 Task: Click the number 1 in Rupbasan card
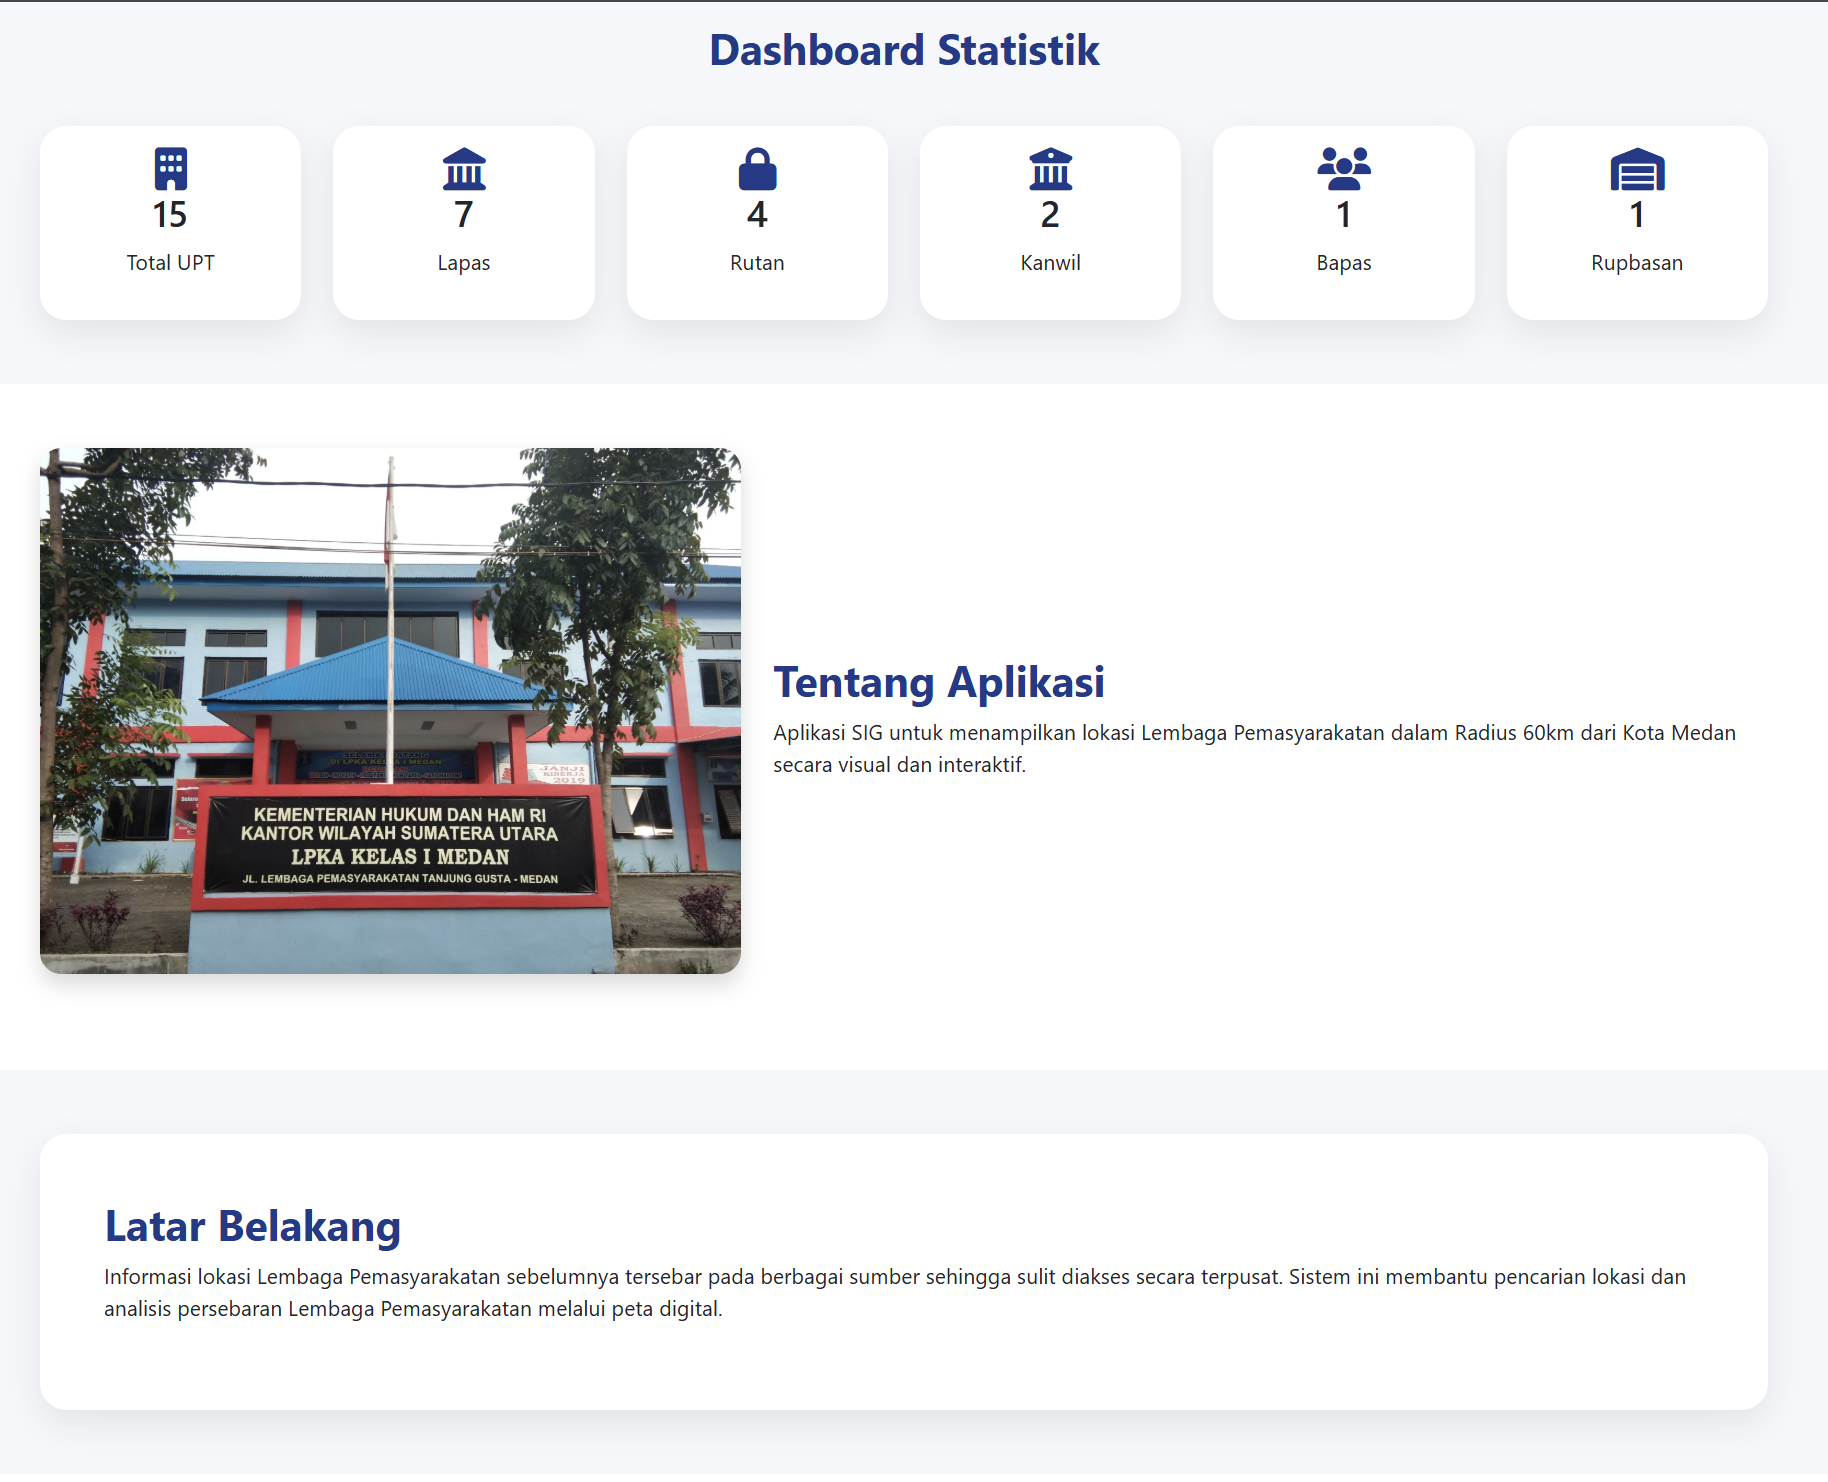pos(1637,215)
